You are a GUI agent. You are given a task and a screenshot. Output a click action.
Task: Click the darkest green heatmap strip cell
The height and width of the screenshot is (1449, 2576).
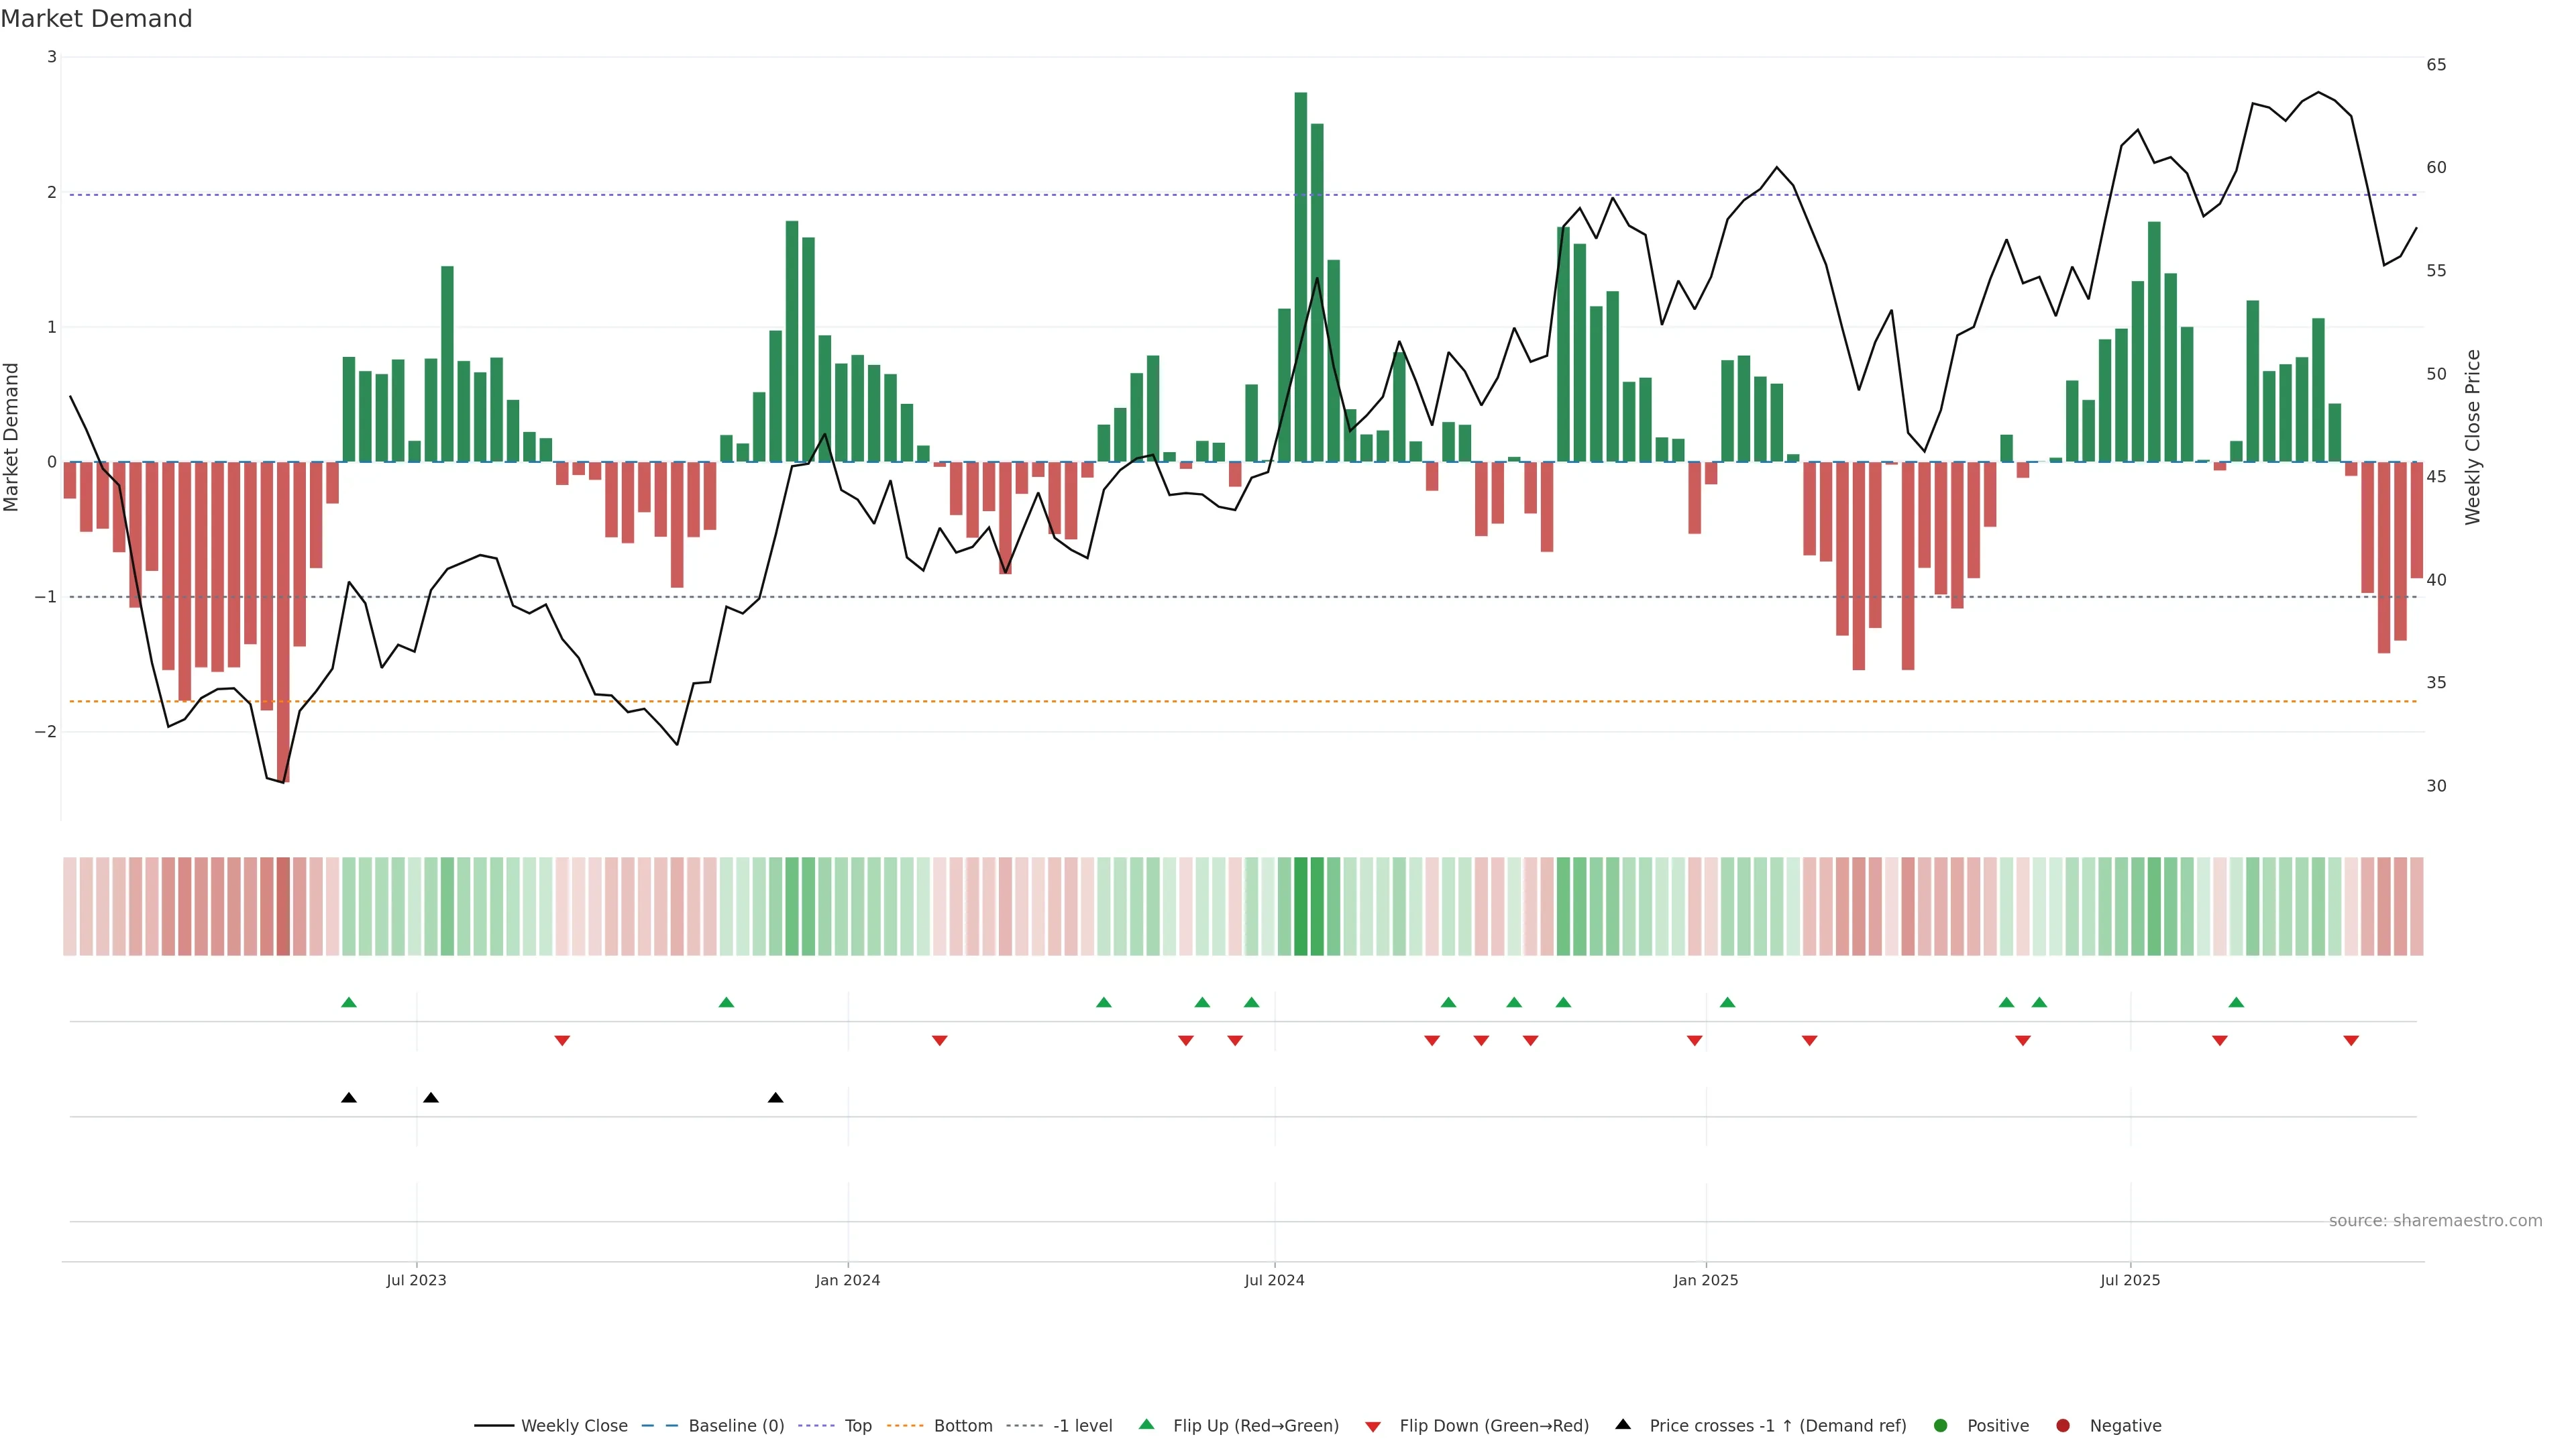pos(1300,906)
